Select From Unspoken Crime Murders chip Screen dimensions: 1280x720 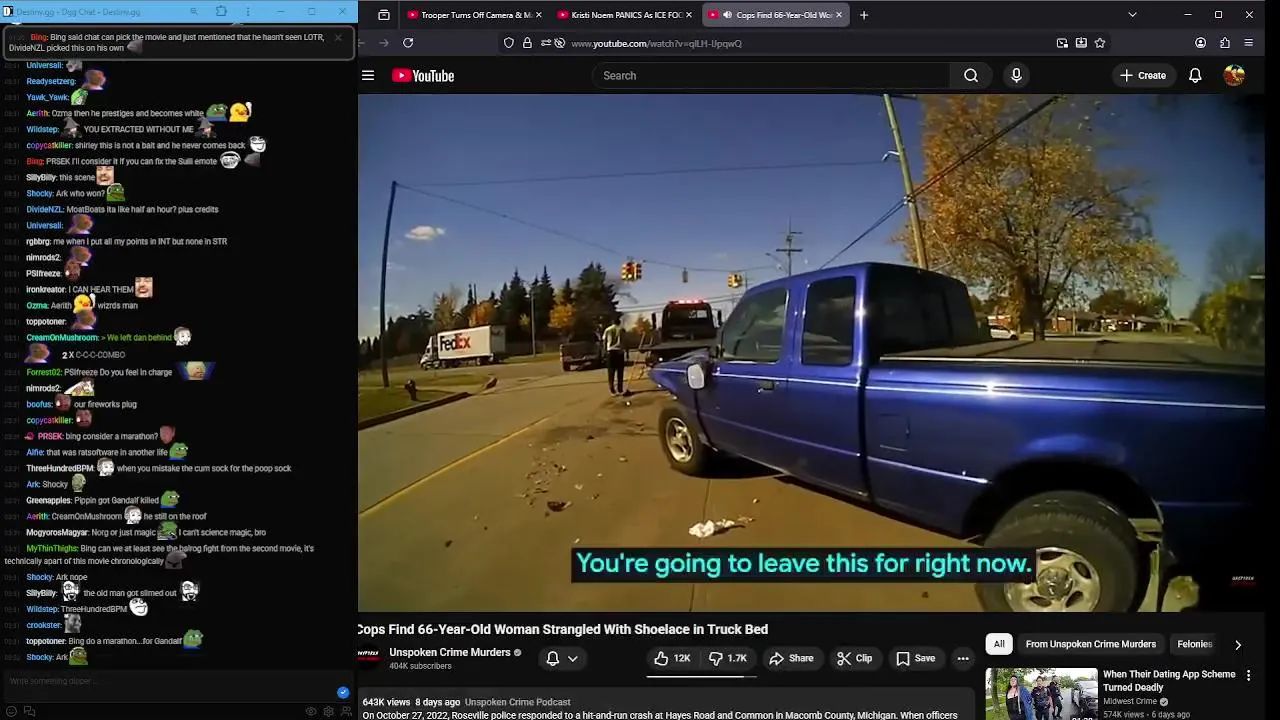pos(1091,644)
